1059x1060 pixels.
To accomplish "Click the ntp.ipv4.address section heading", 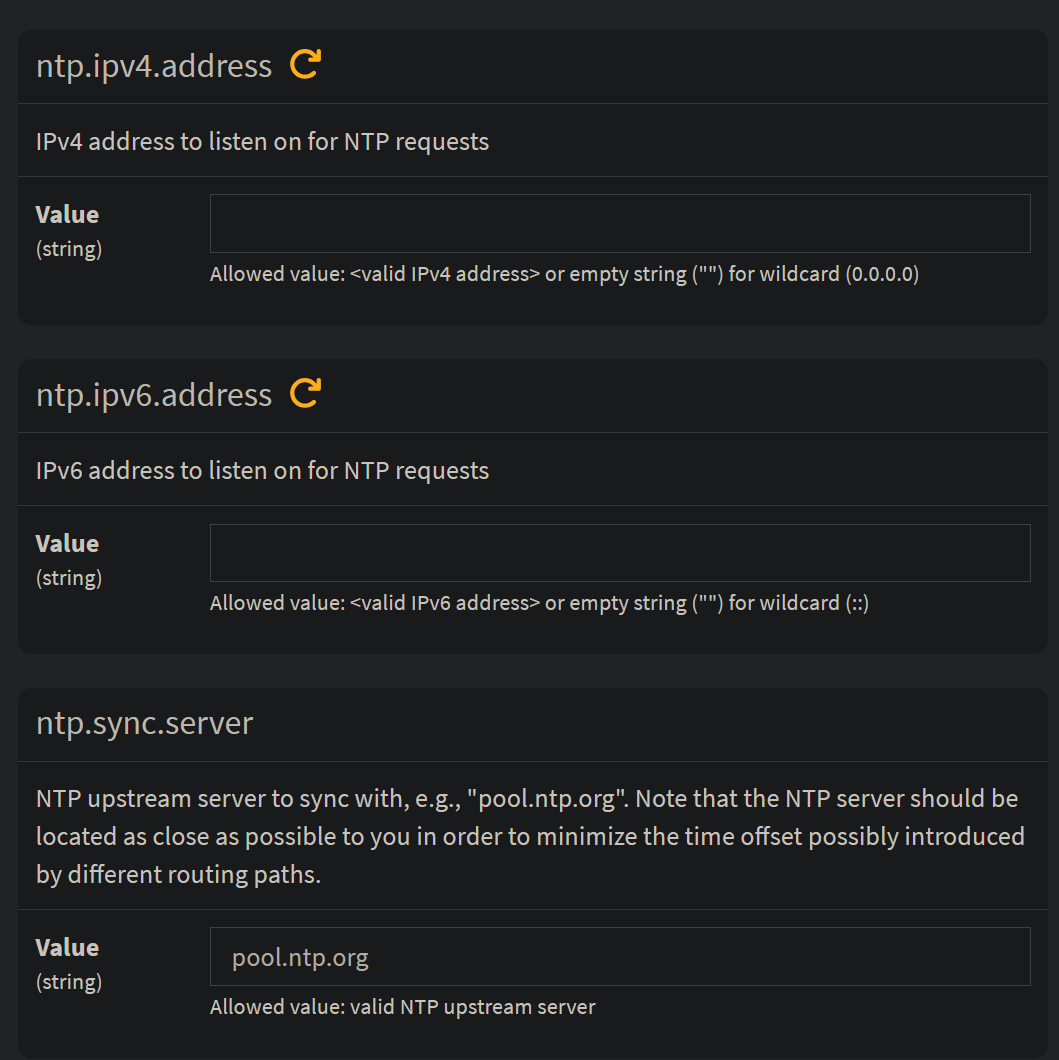I will pyautogui.click(x=153, y=66).
